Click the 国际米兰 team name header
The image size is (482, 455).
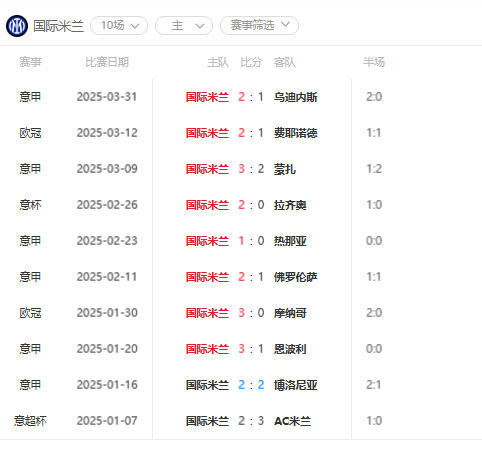(58, 26)
